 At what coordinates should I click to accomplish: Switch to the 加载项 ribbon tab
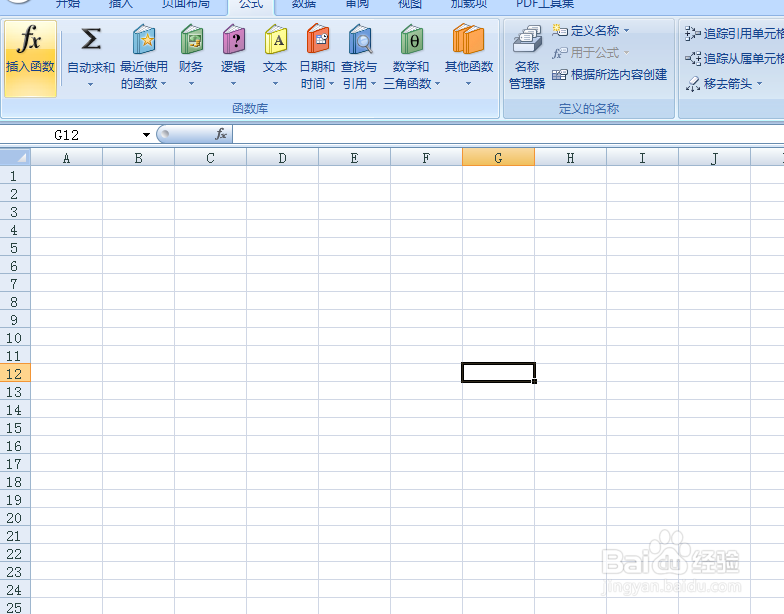click(468, 4)
